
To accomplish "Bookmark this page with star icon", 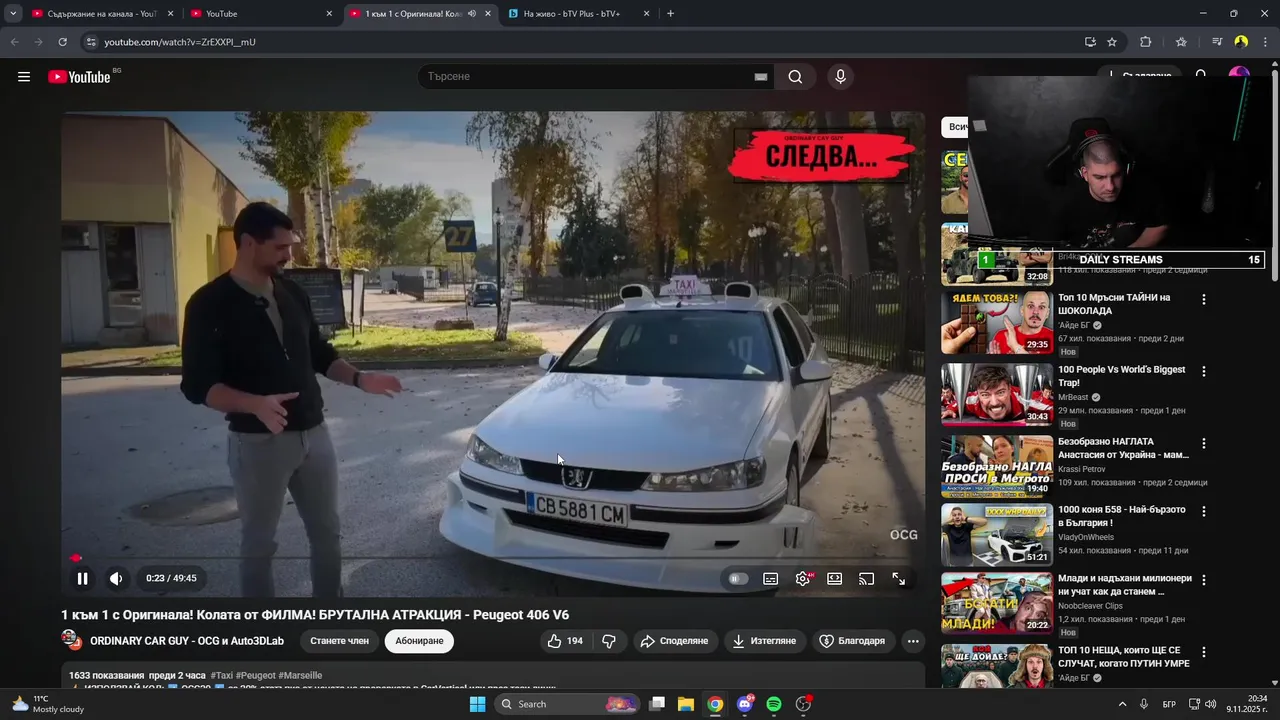I will pos(1112,42).
